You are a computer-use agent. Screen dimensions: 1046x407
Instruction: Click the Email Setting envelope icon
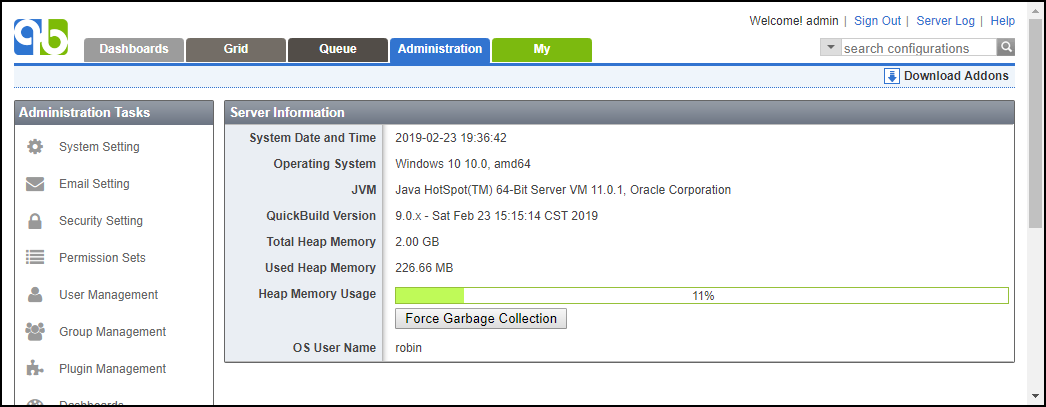(35, 184)
